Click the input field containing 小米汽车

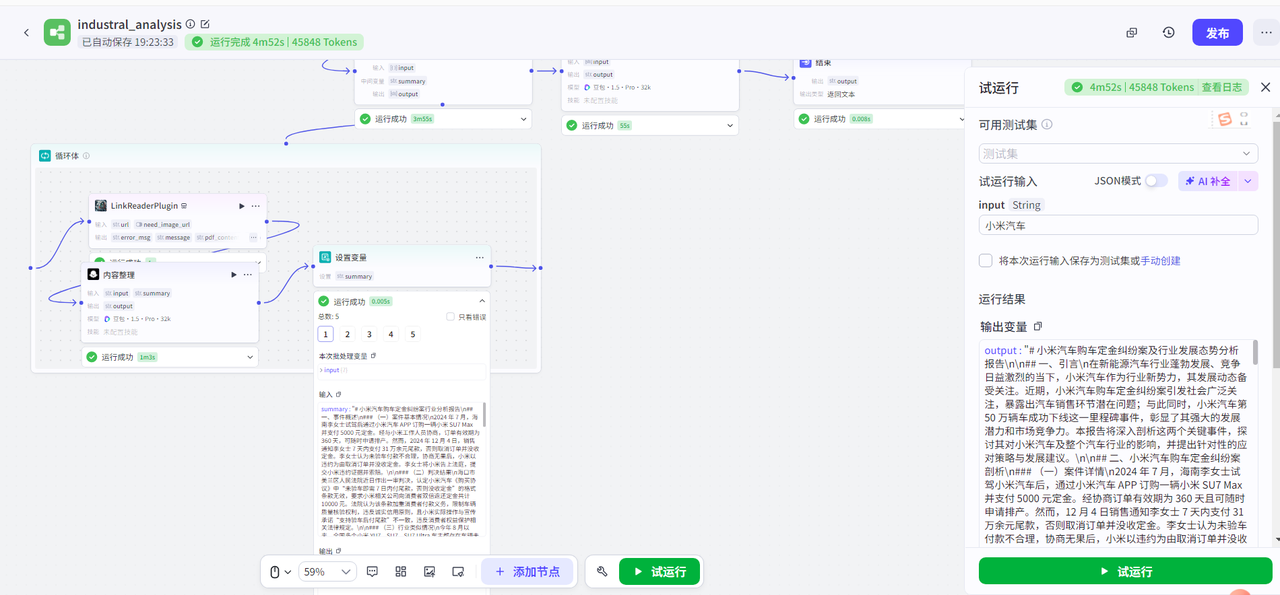(1118, 226)
